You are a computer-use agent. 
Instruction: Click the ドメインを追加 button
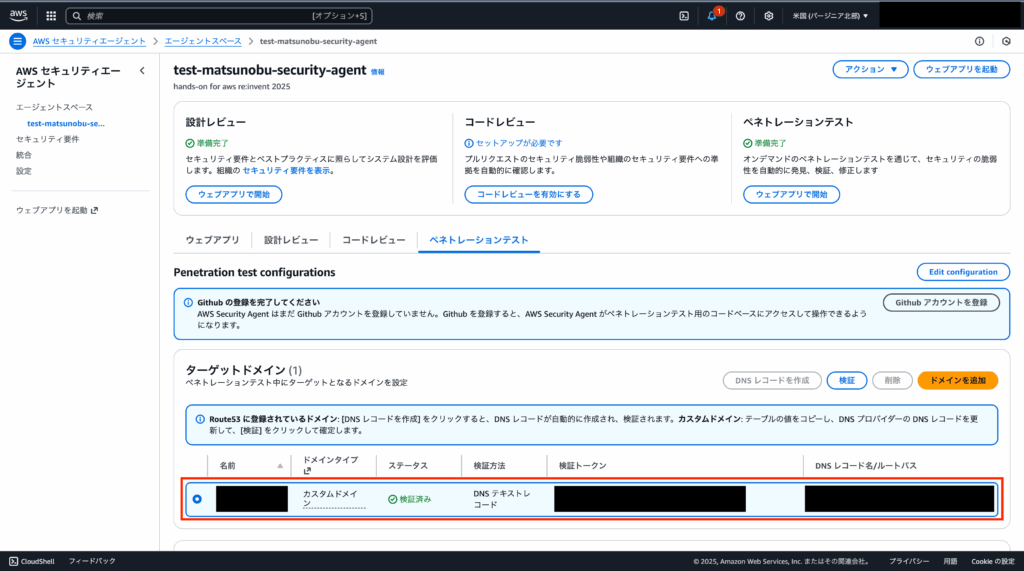click(957, 380)
